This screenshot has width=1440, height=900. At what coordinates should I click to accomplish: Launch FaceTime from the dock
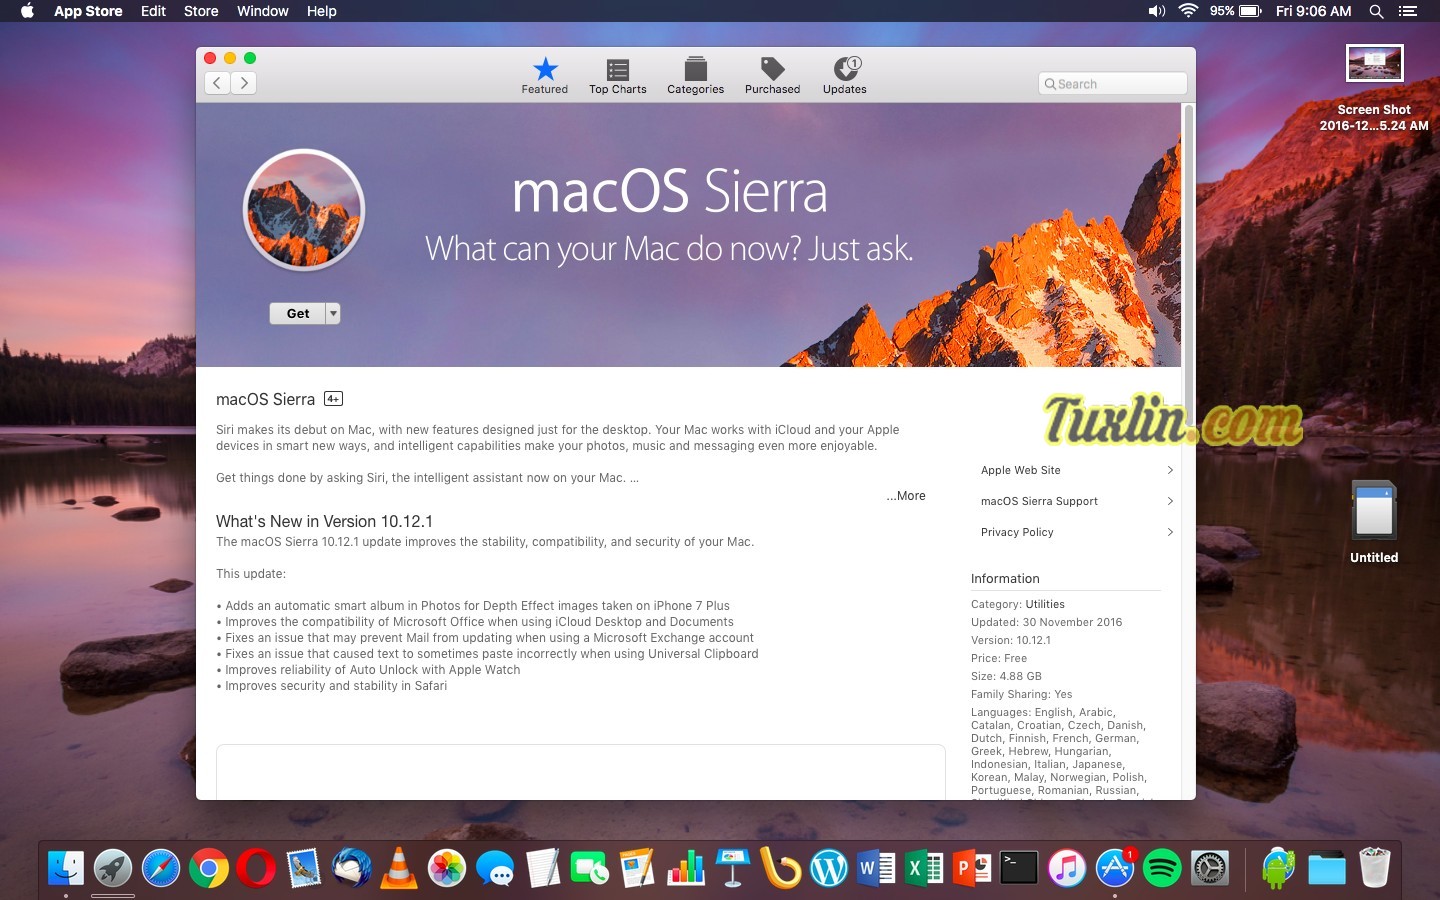pyautogui.click(x=590, y=868)
